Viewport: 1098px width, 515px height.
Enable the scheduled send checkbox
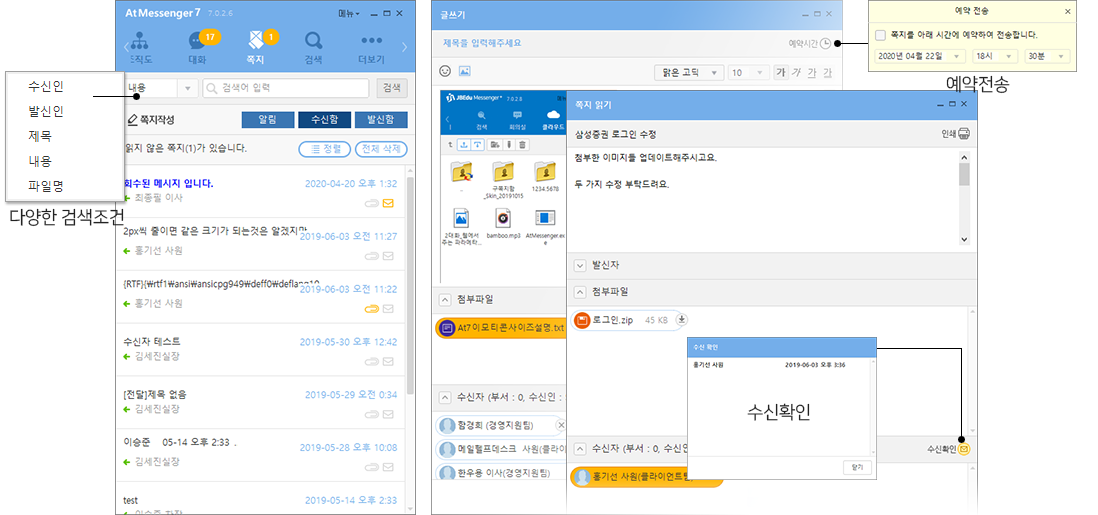tap(880, 34)
